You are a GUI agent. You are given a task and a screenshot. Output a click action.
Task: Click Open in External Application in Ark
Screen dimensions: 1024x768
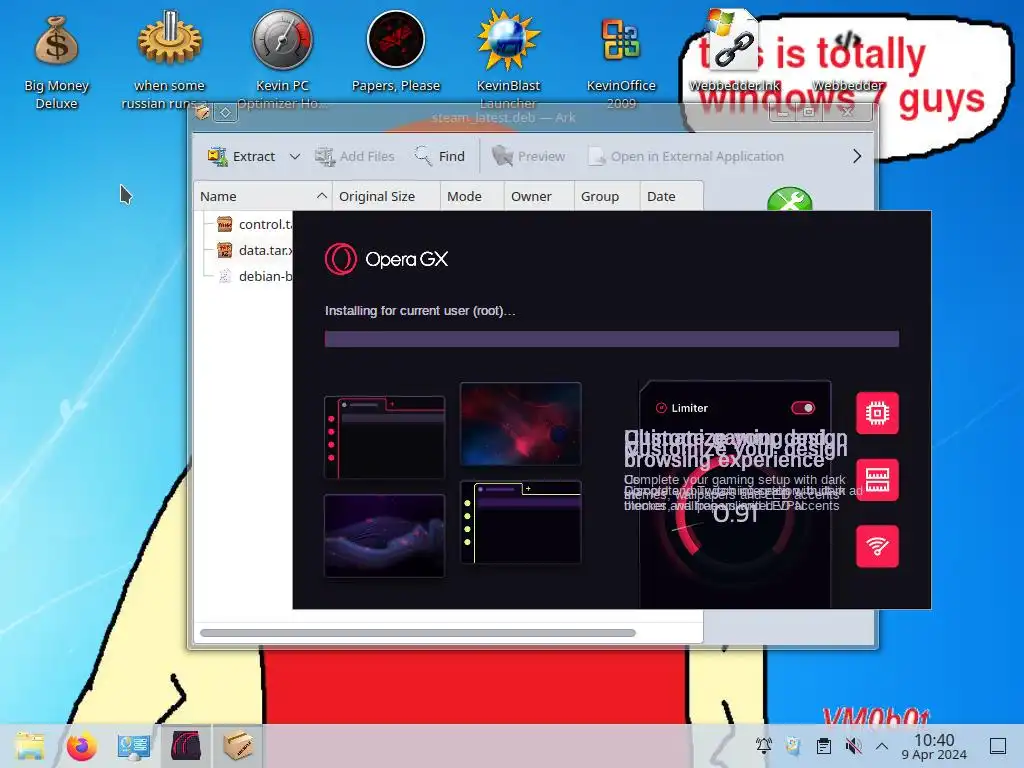click(x=686, y=157)
